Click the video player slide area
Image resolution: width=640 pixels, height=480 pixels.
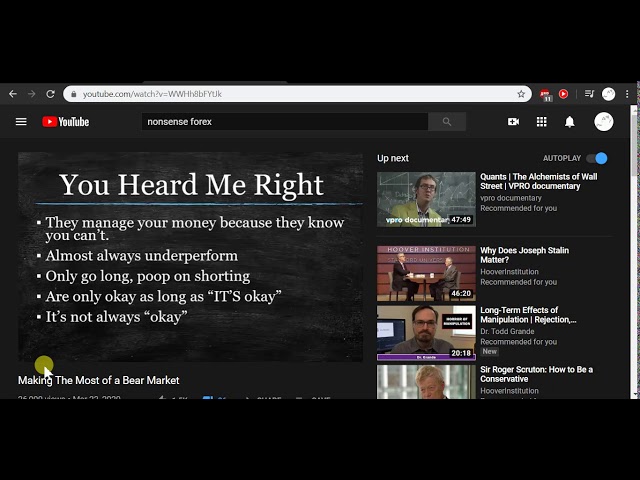click(191, 257)
